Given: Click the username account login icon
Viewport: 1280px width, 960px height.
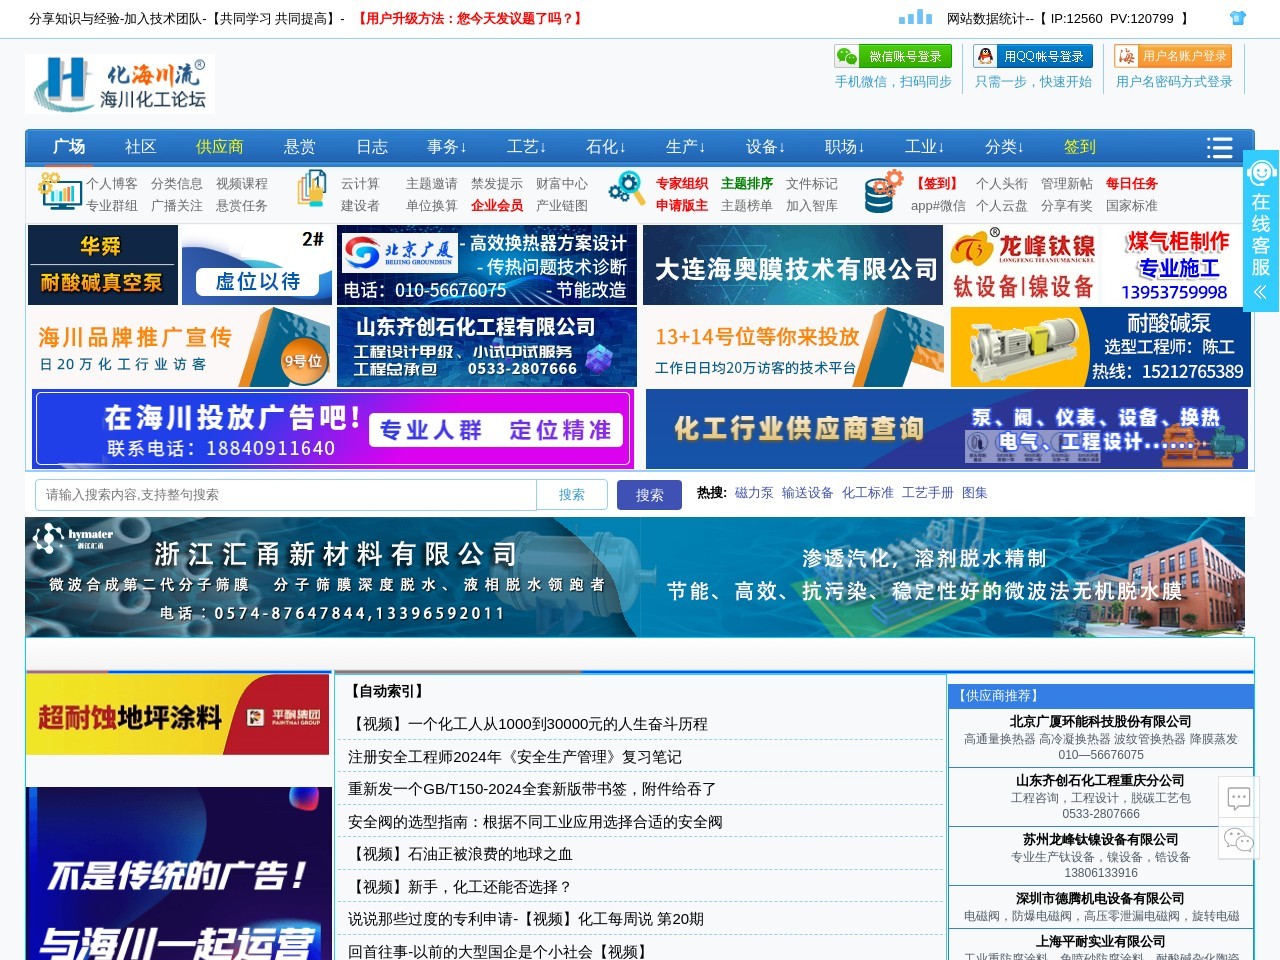Looking at the screenshot, I should pos(1126,56).
